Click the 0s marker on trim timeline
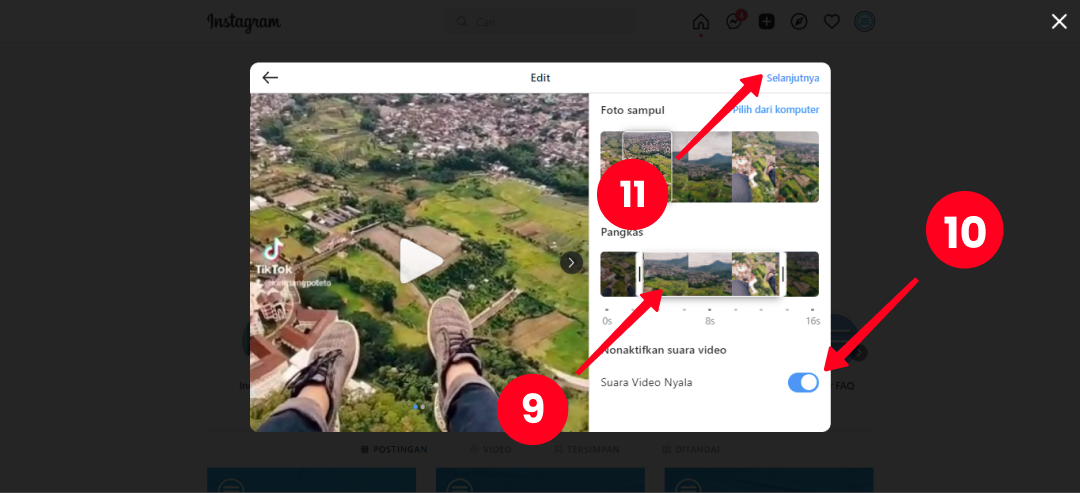Viewport: 1080px width, 493px height. [x=607, y=321]
